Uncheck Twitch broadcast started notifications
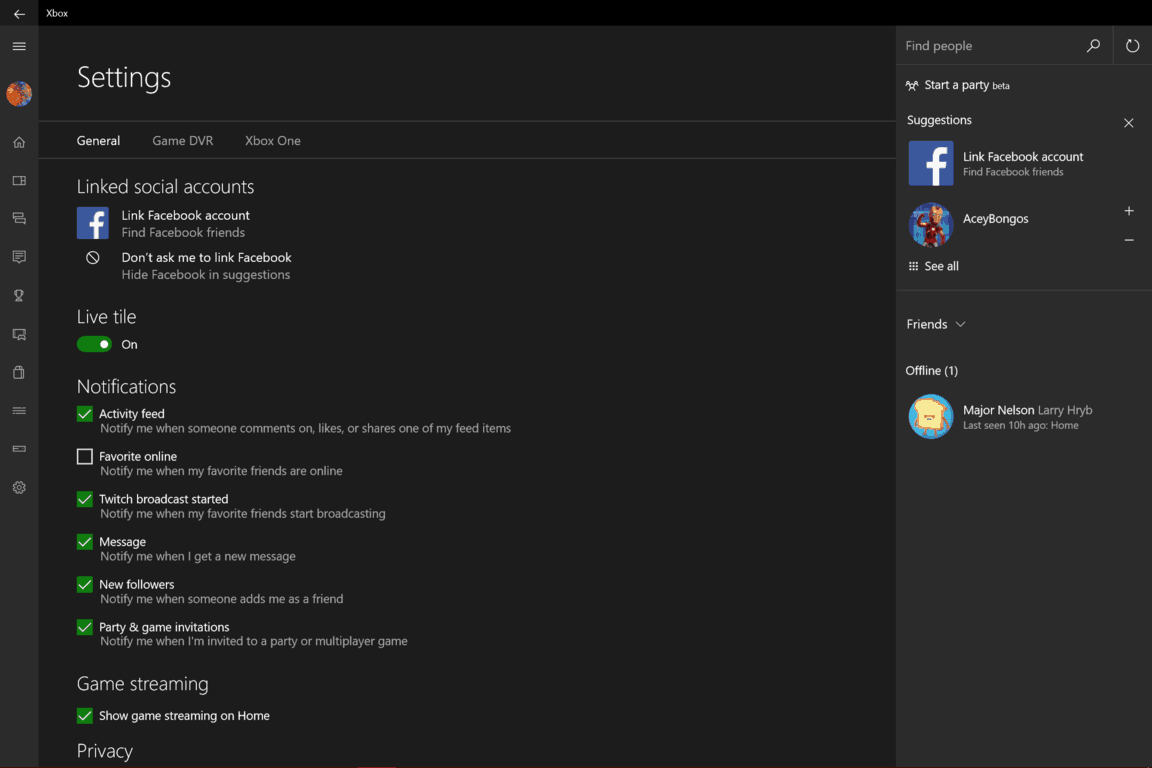Image resolution: width=1152 pixels, height=768 pixels. [84, 499]
